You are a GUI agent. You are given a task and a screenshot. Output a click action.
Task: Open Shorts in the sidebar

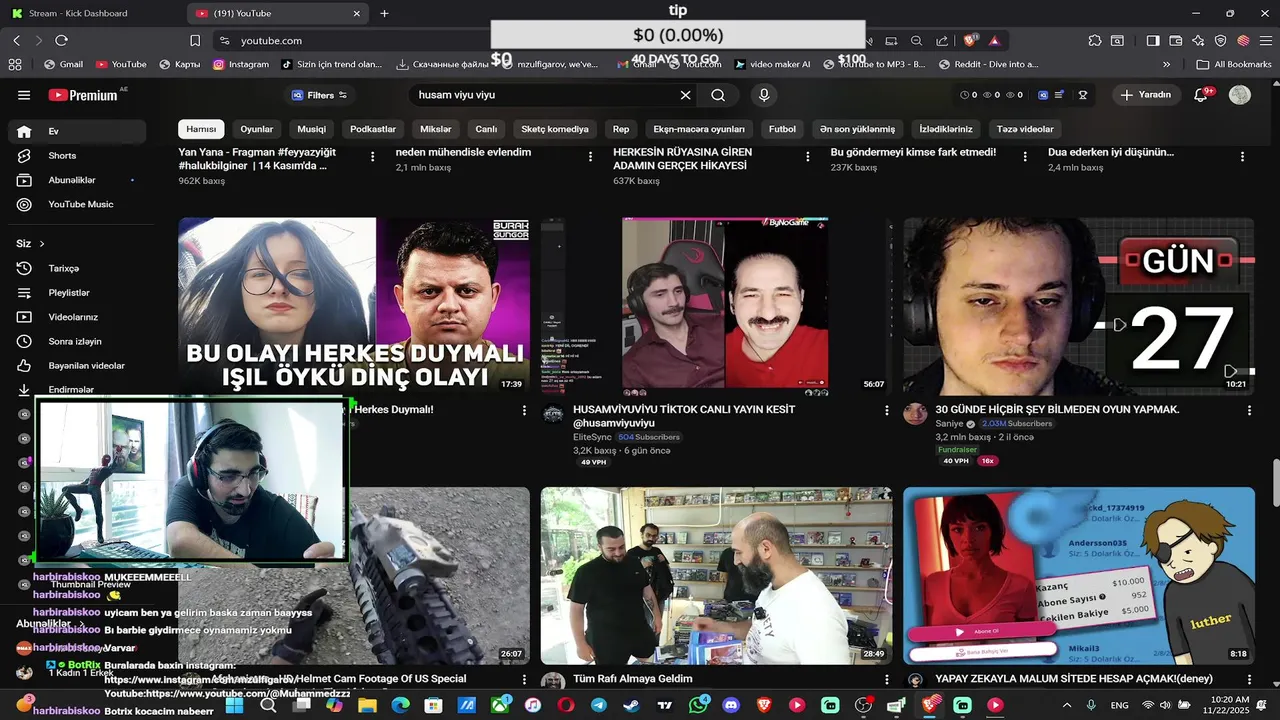(x=77, y=156)
